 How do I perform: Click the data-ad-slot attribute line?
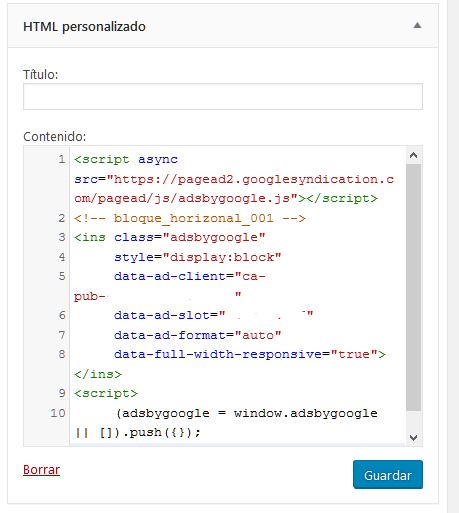(213, 315)
